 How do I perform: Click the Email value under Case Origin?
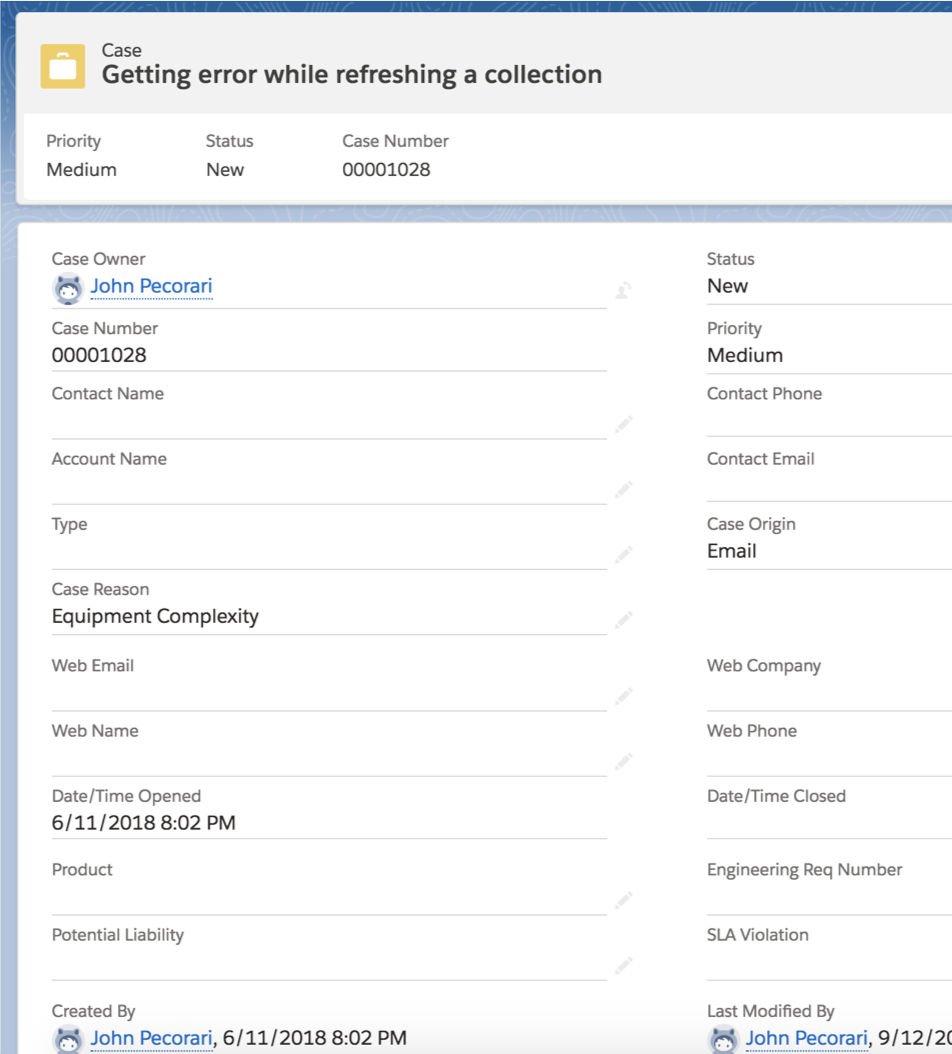[731, 551]
